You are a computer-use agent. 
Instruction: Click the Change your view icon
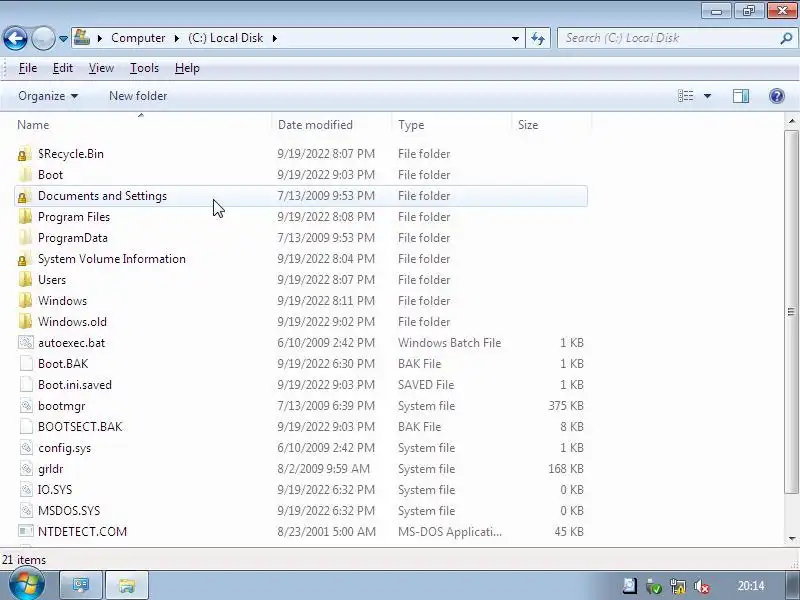click(685, 96)
